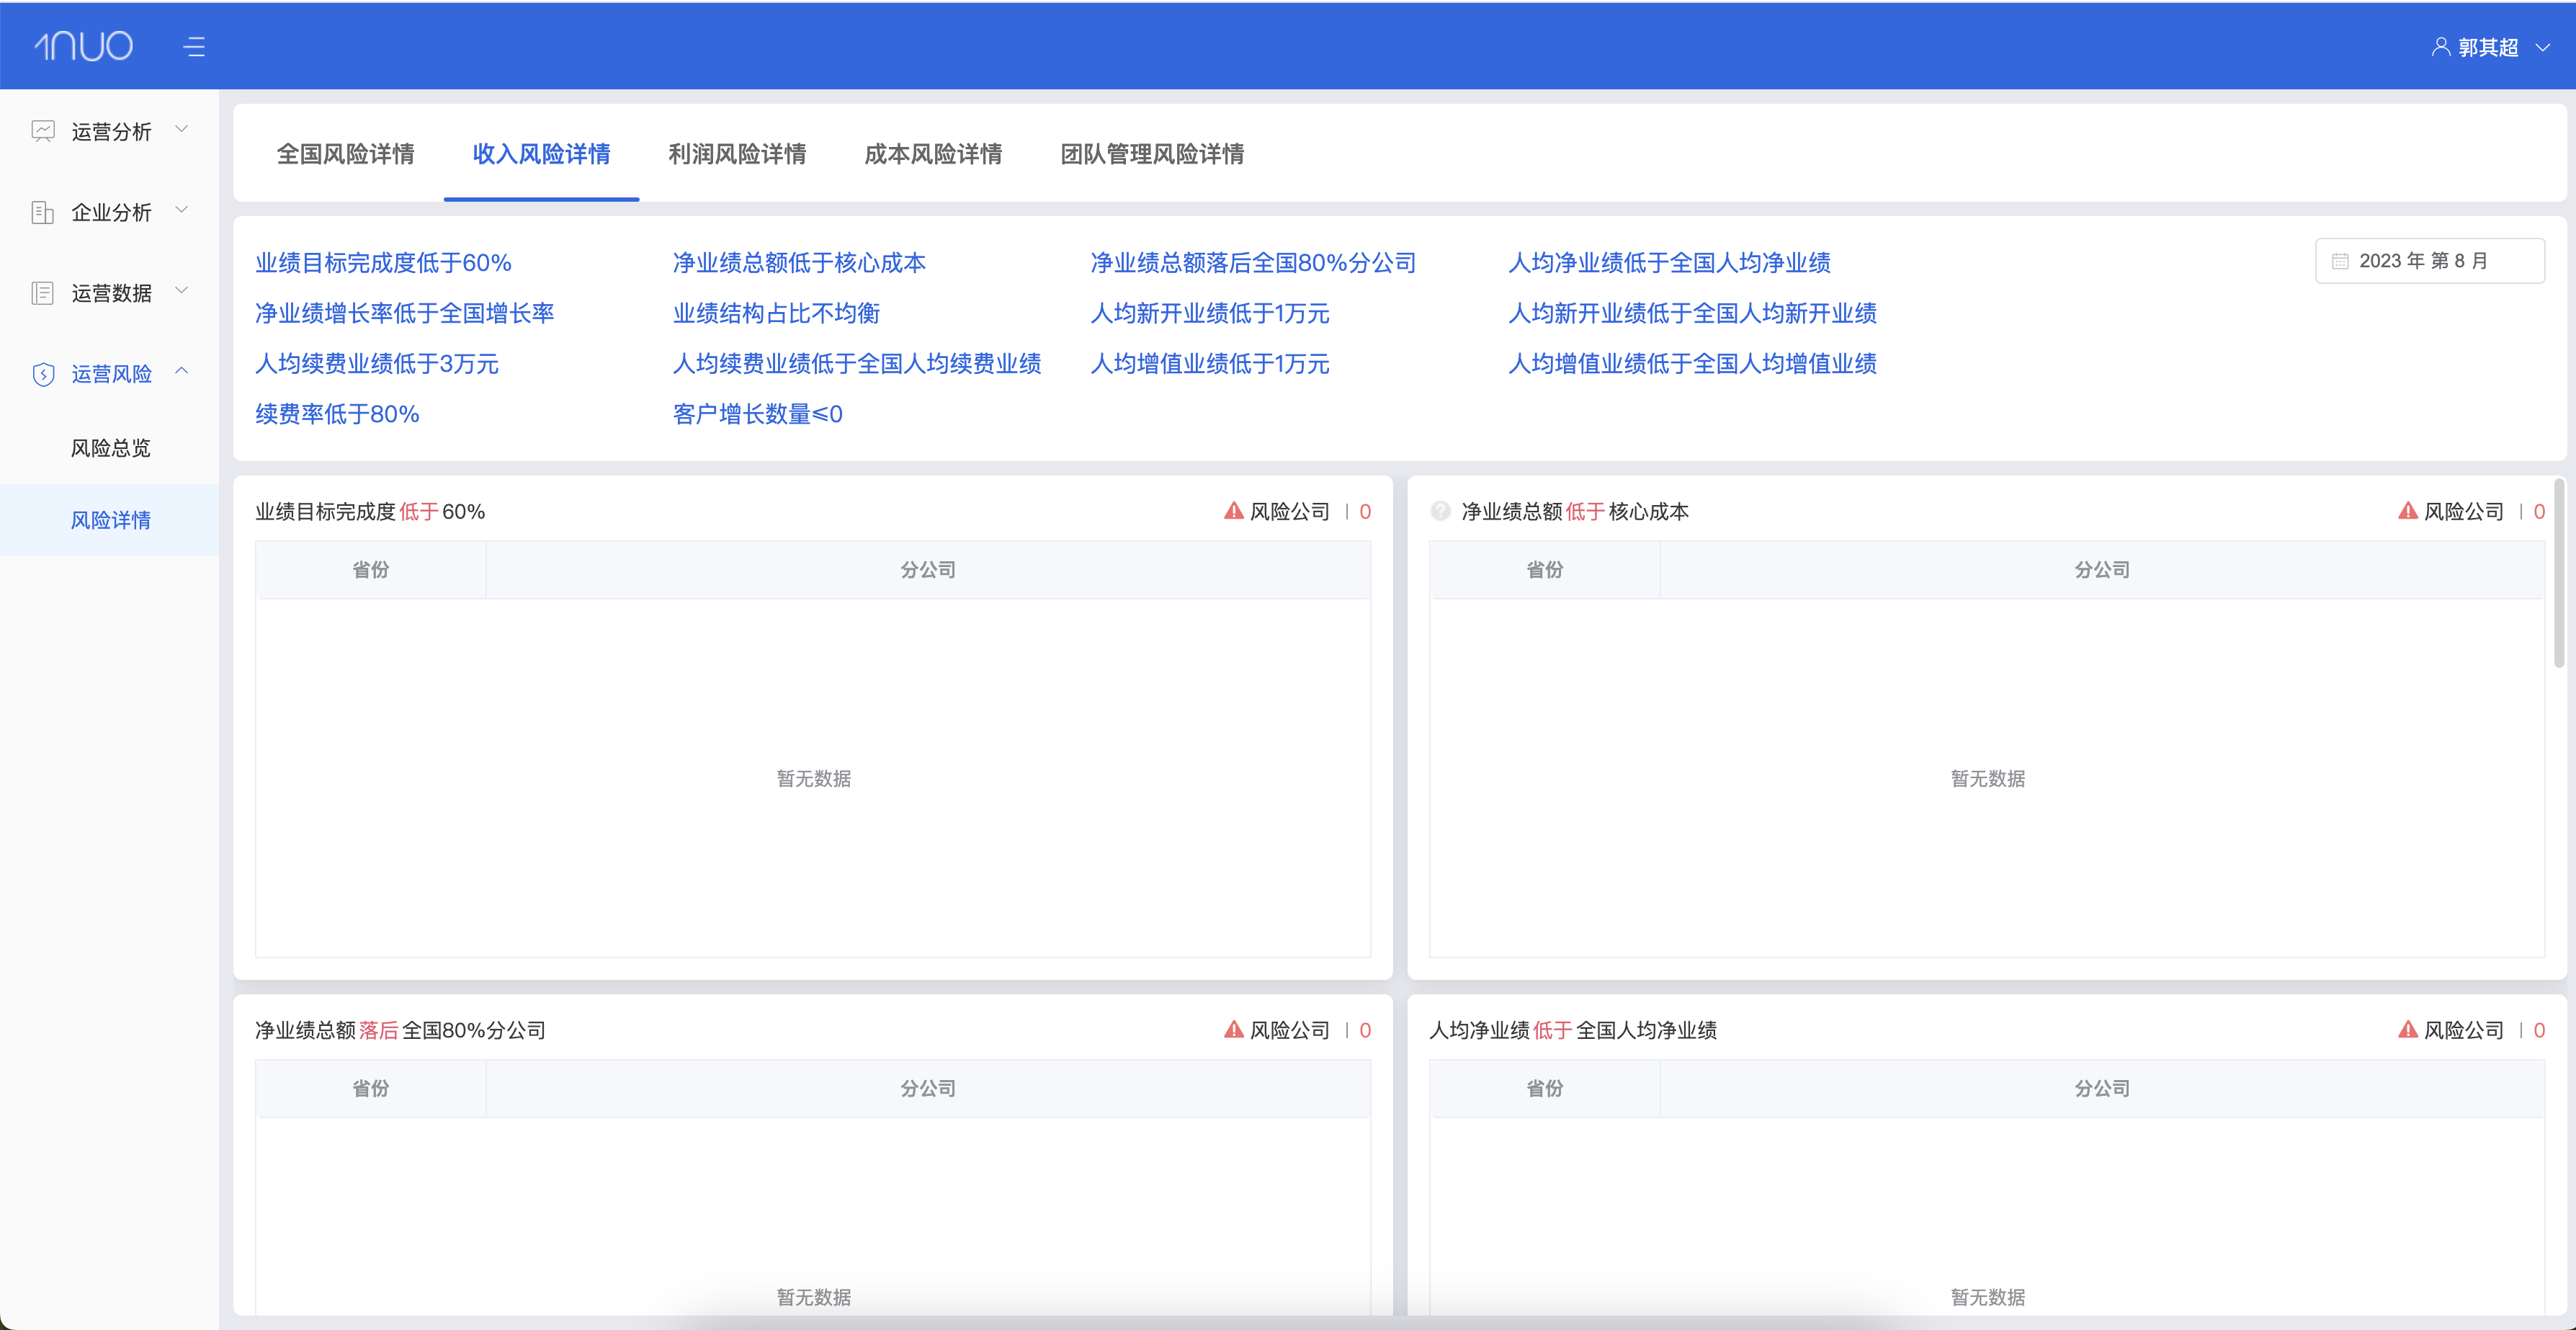Click the calendar icon in the date picker

click(2340, 261)
